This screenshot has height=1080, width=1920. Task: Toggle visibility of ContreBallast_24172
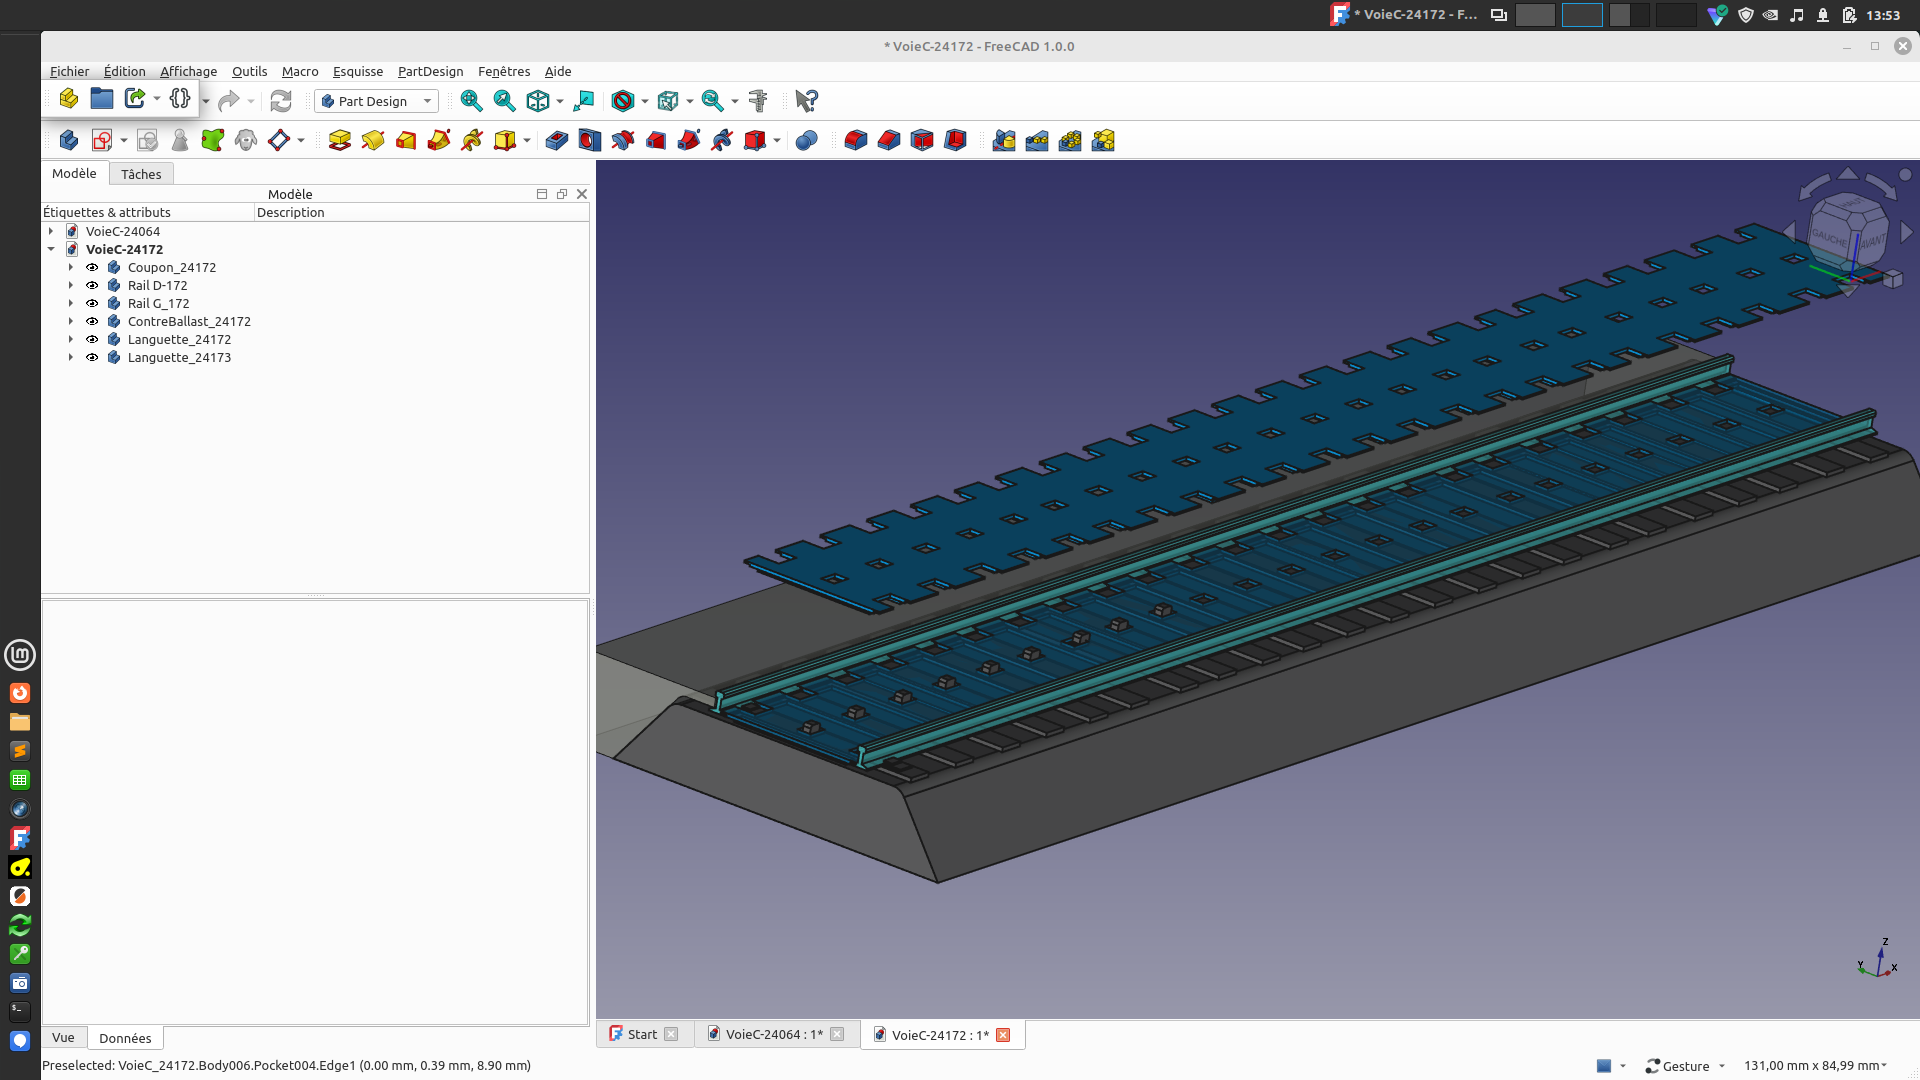coord(92,322)
